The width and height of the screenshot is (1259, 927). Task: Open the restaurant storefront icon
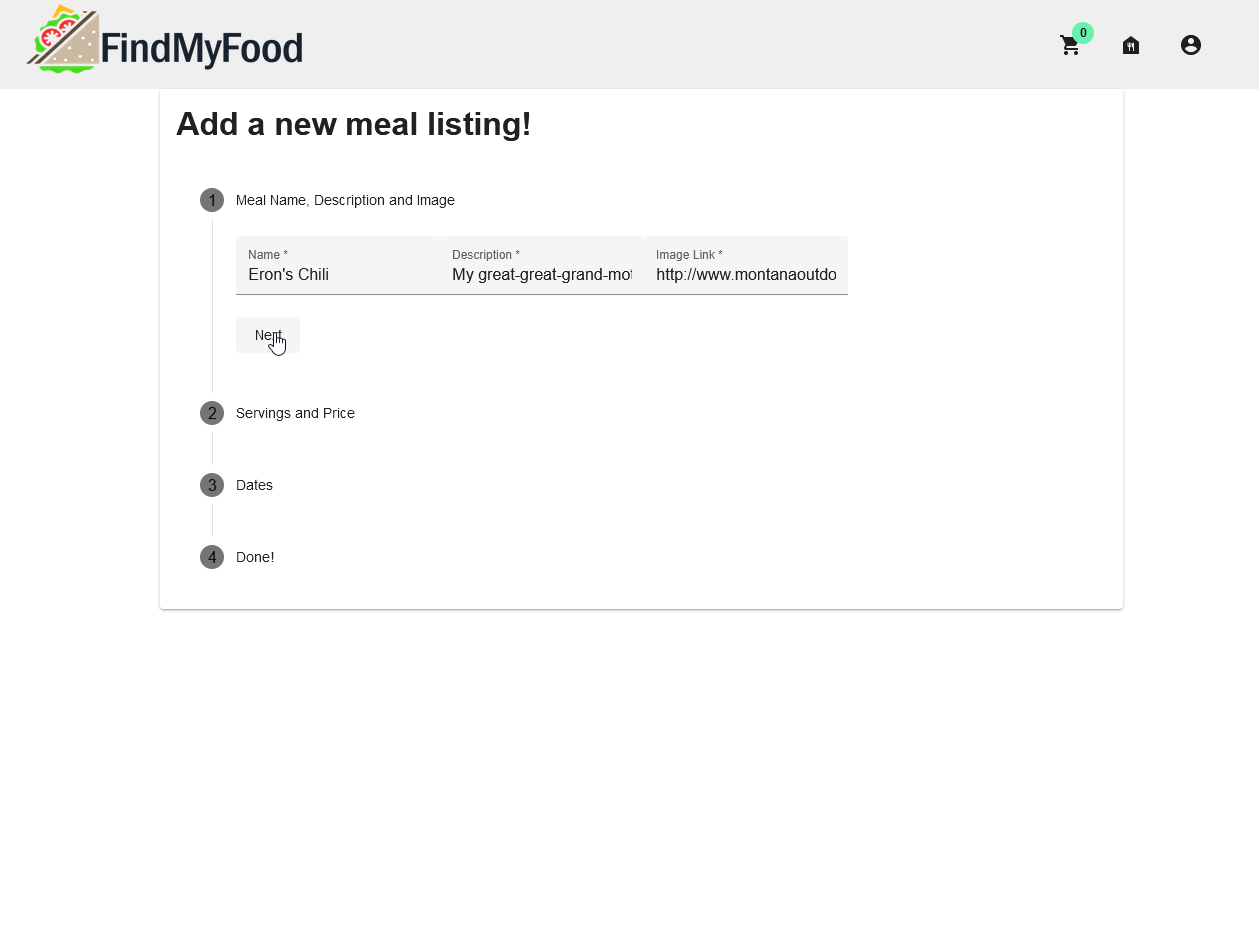[1131, 45]
